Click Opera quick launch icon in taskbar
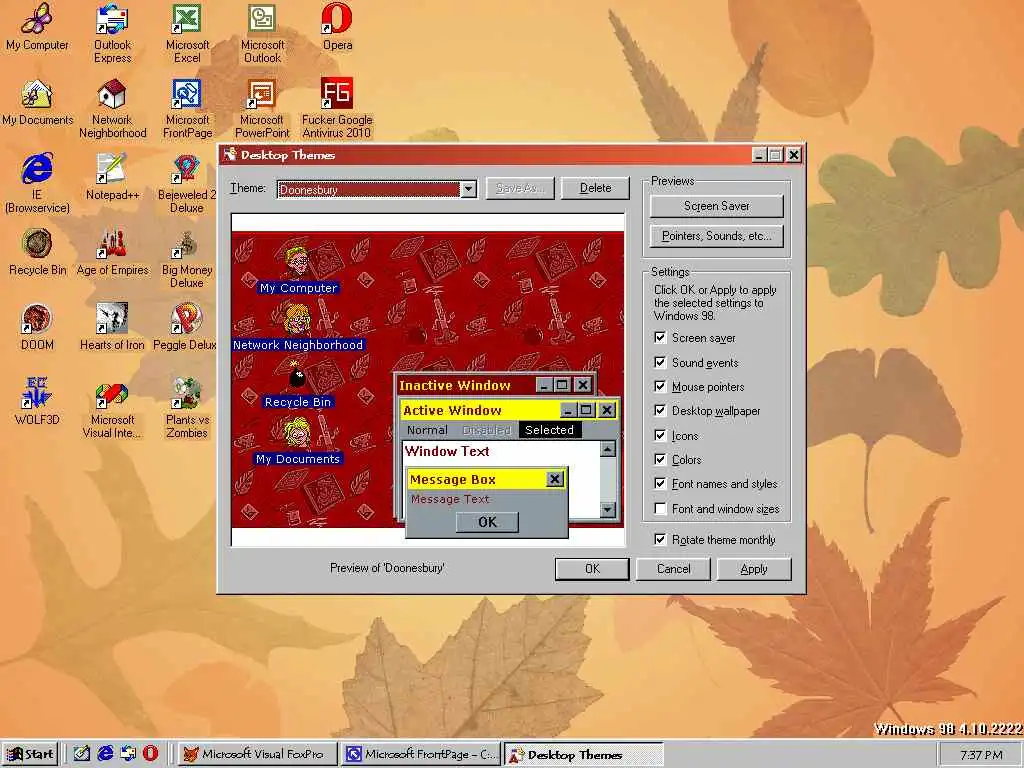 [x=150, y=753]
